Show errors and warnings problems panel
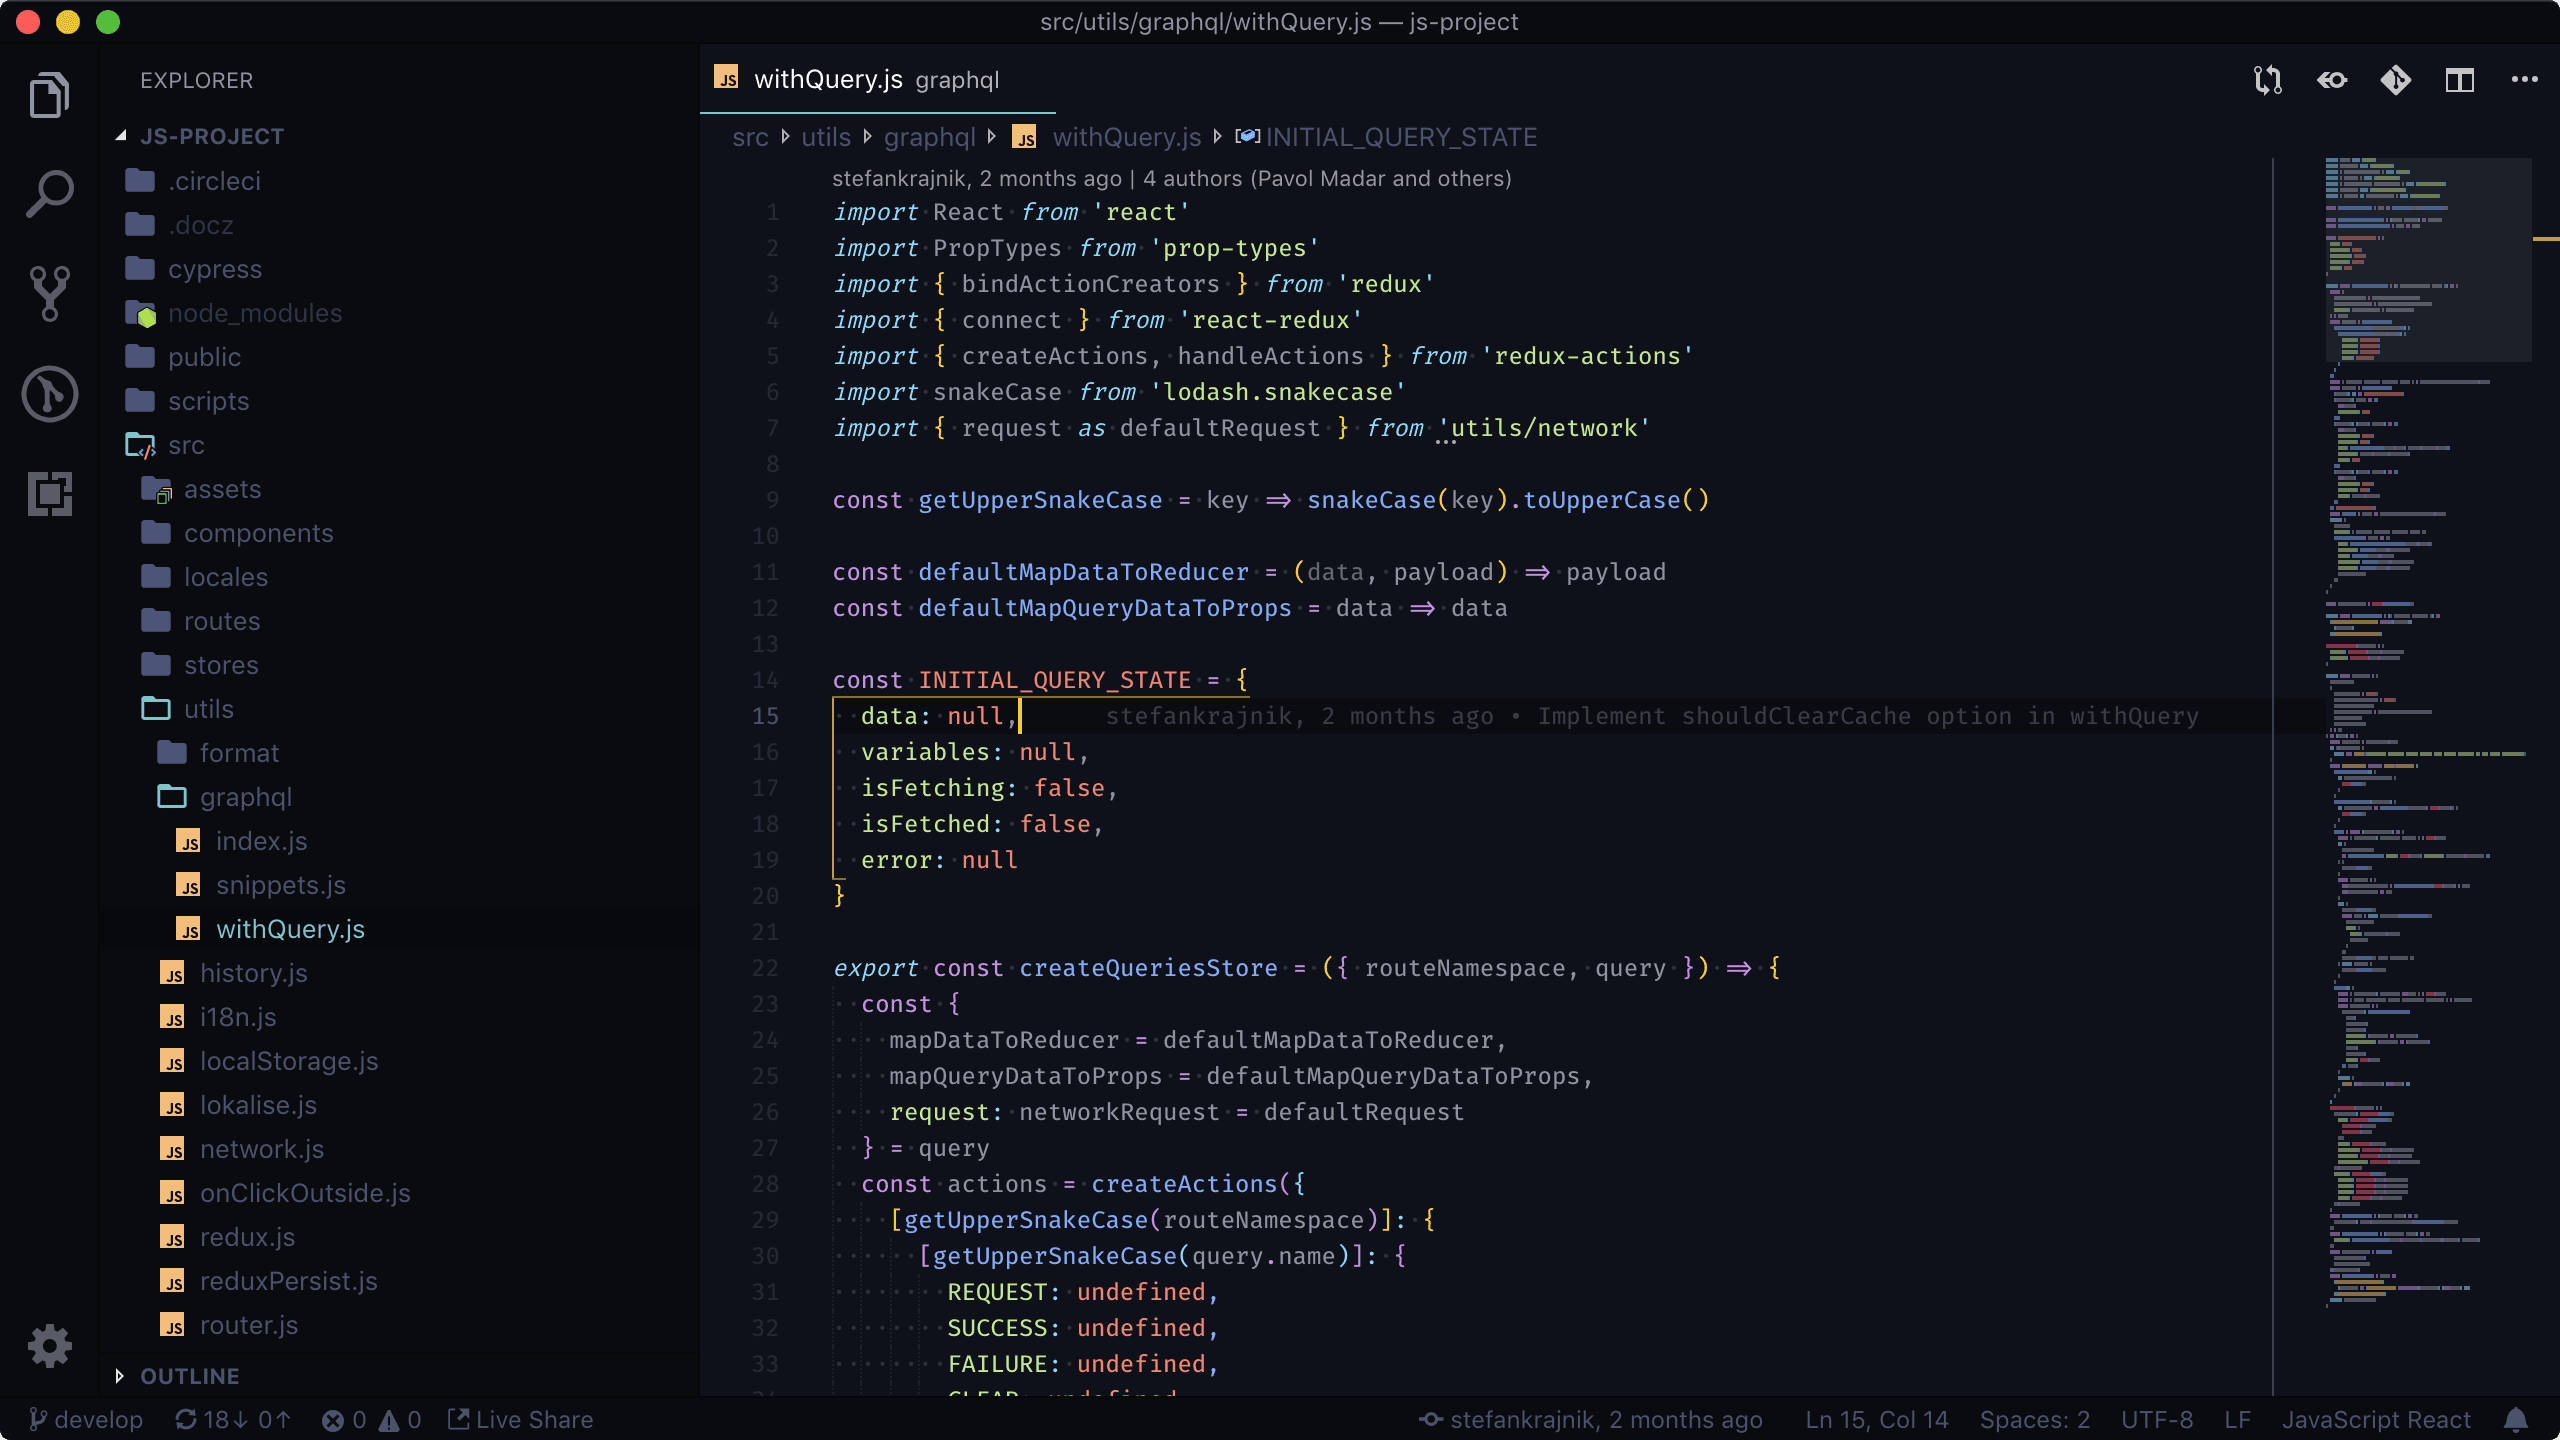The image size is (2560, 1440). pos(371,1420)
